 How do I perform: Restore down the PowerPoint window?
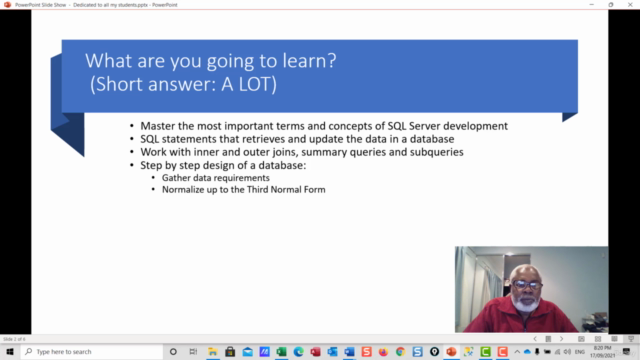[x=611, y=4]
